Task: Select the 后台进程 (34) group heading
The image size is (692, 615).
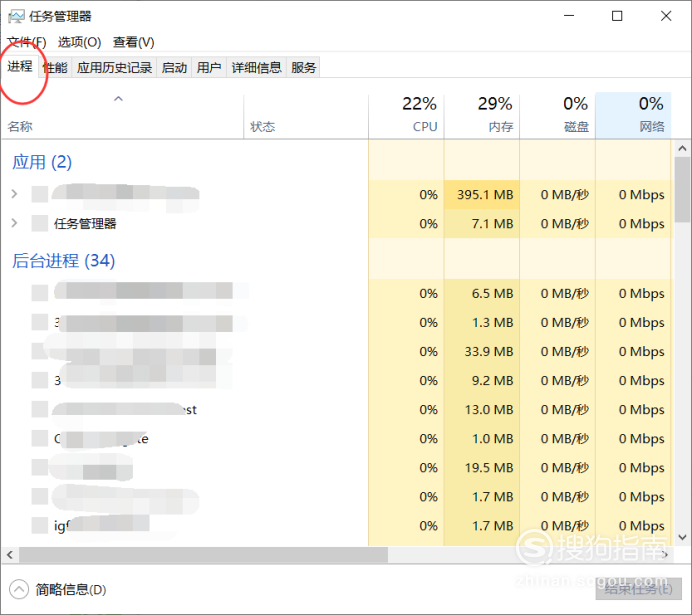Action: click(x=63, y=260)
